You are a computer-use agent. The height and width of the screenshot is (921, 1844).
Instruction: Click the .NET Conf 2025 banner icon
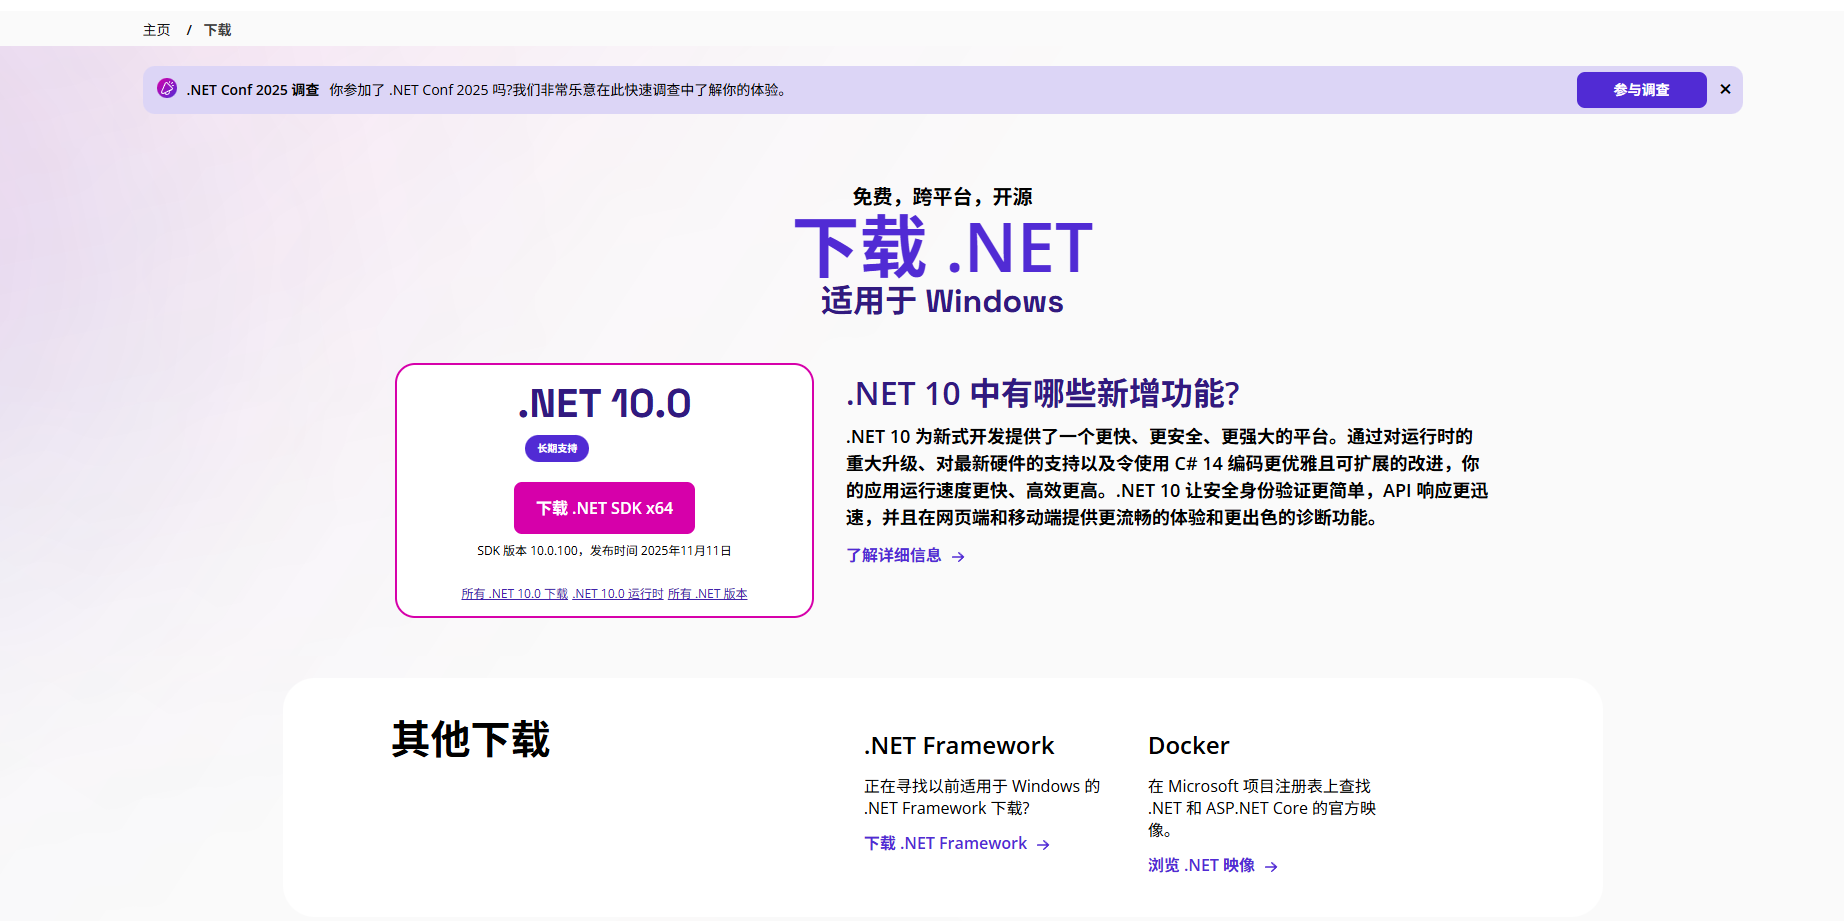(167, 89)
